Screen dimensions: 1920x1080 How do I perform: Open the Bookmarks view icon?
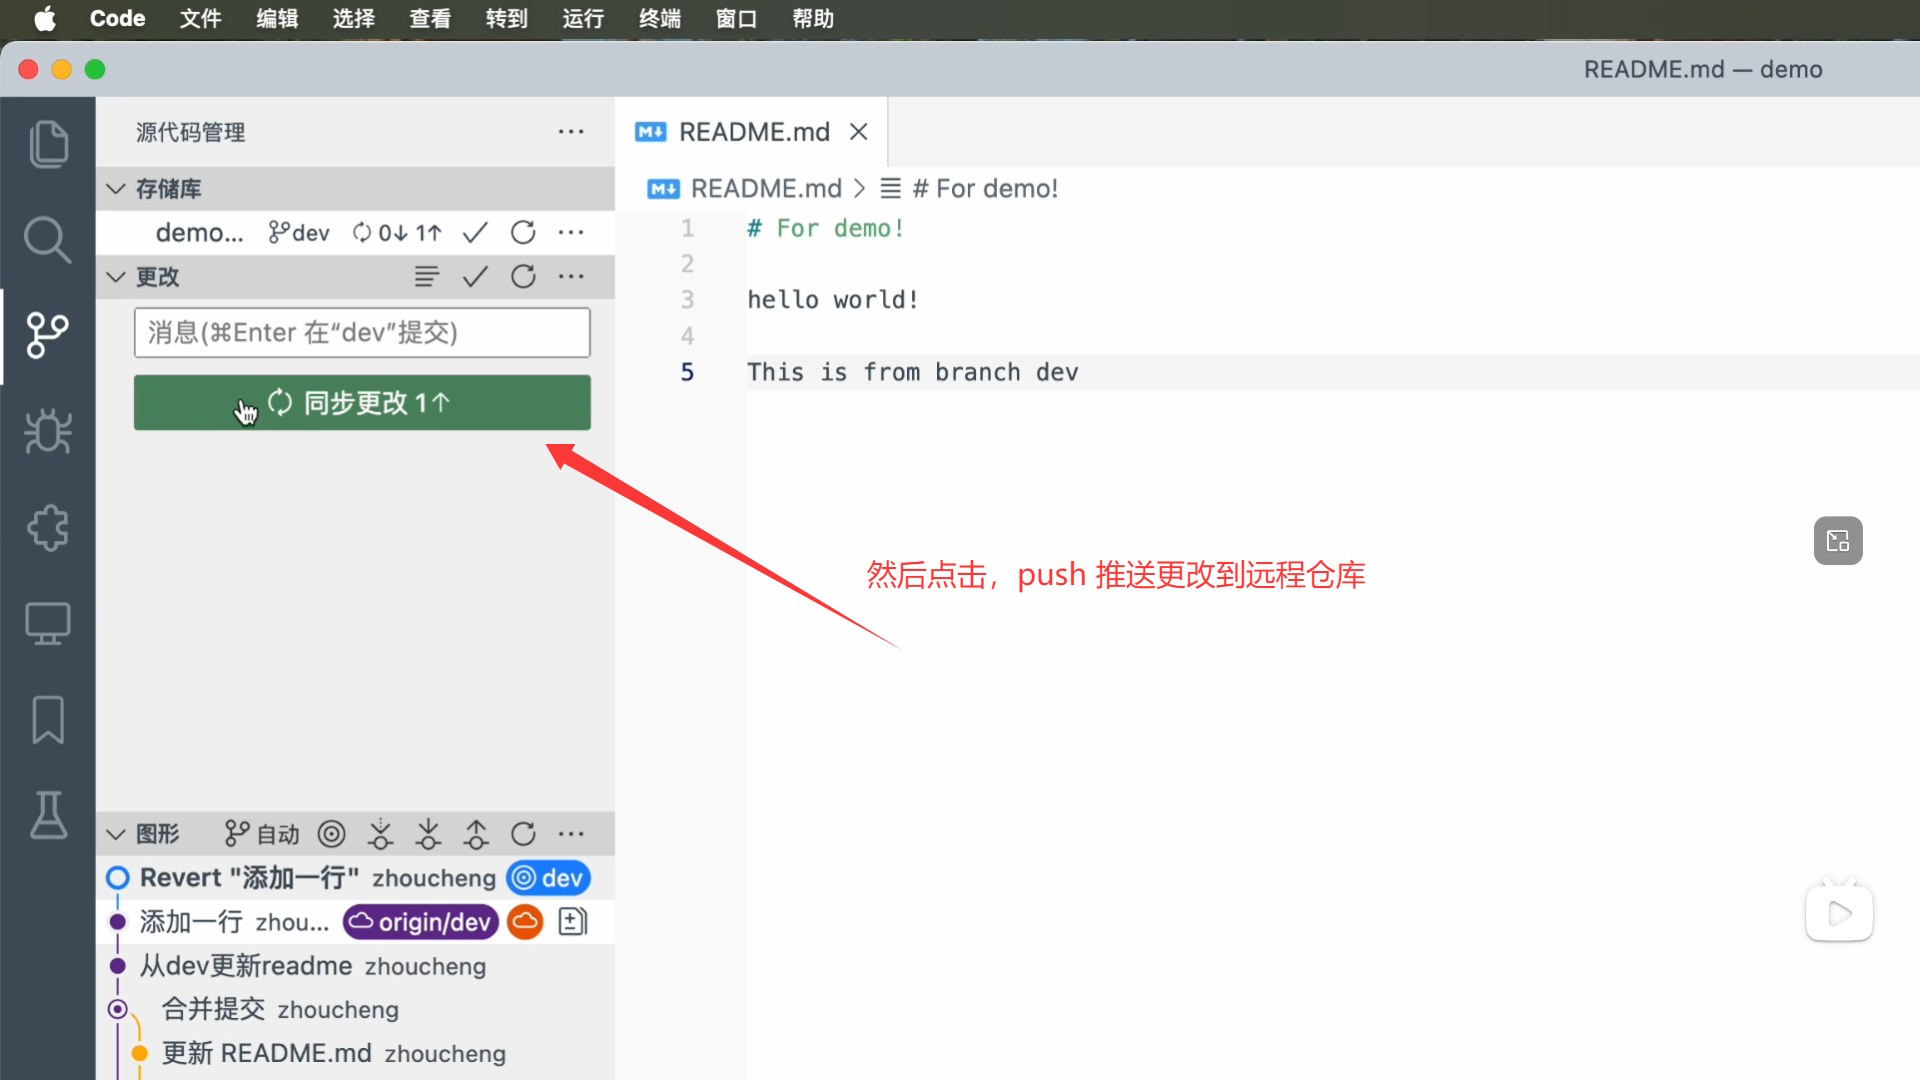[48, 720]
